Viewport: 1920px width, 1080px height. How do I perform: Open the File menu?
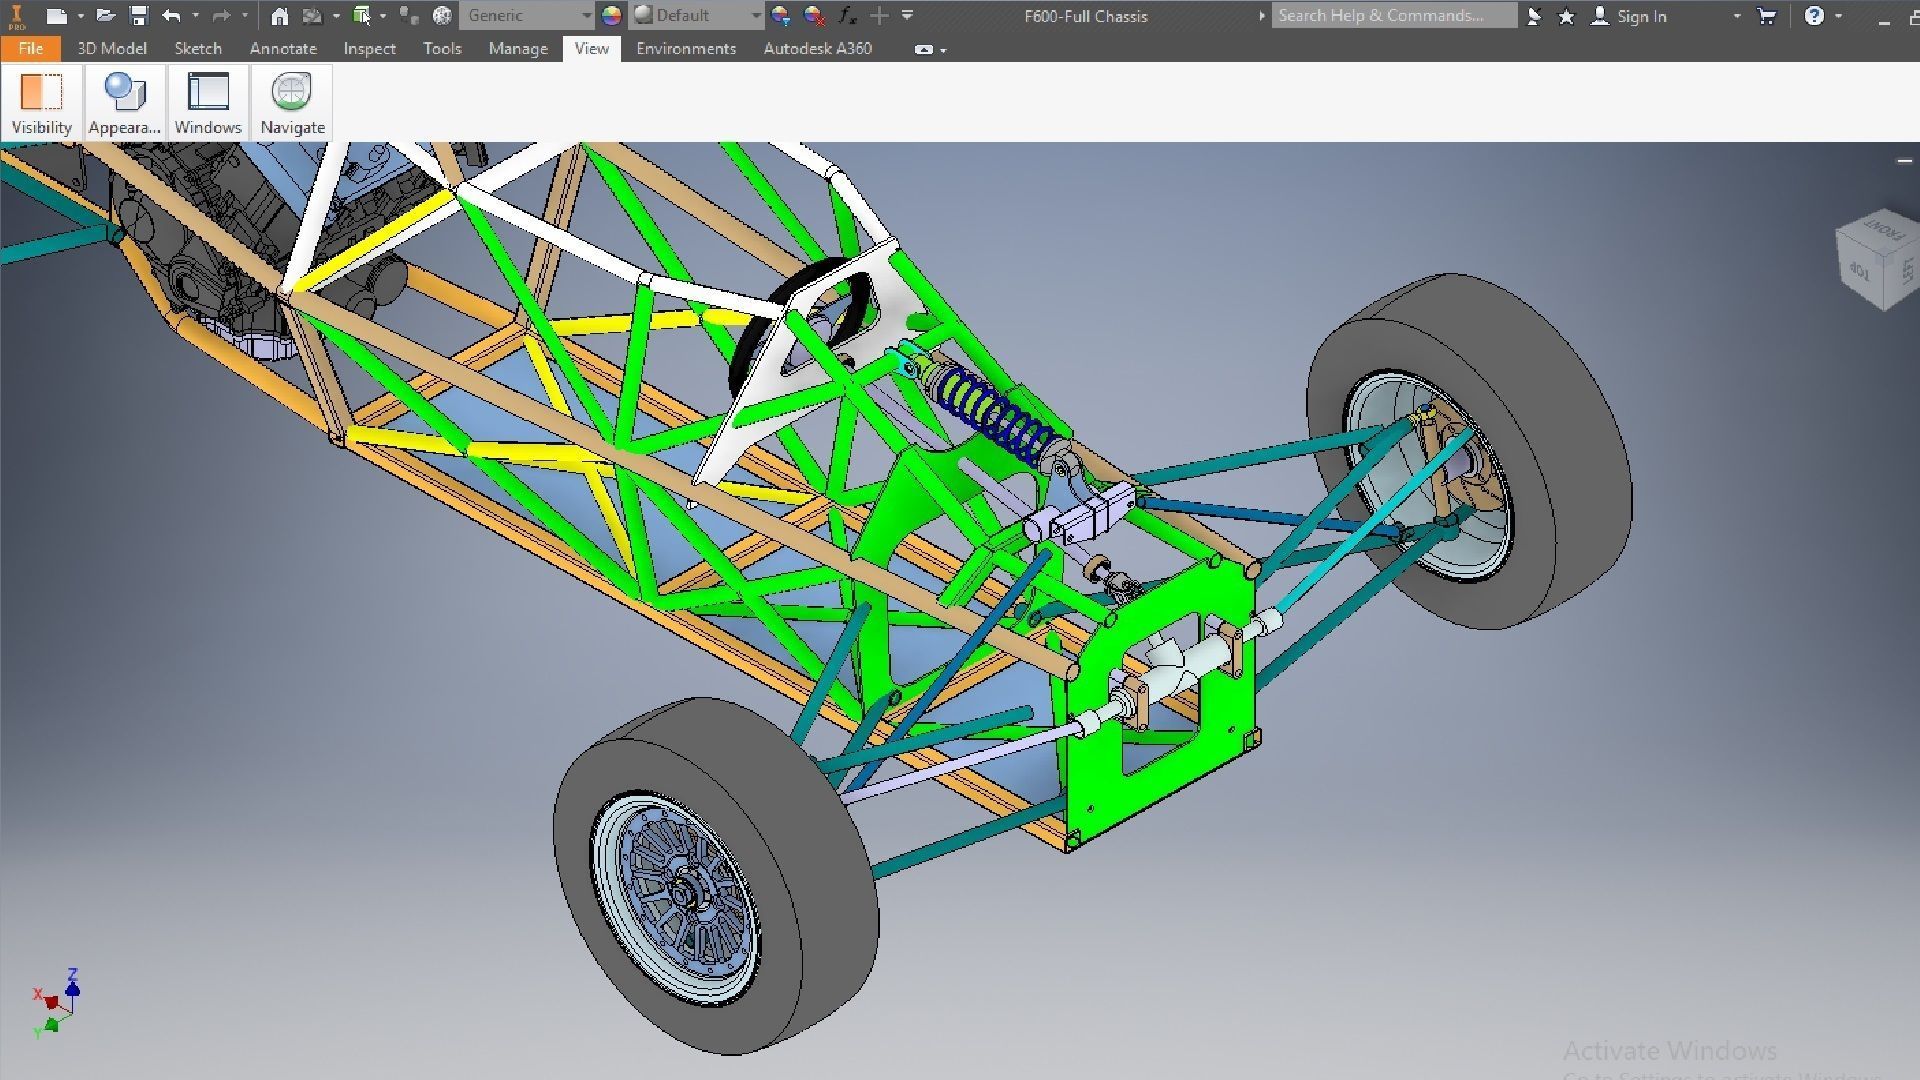30,47
